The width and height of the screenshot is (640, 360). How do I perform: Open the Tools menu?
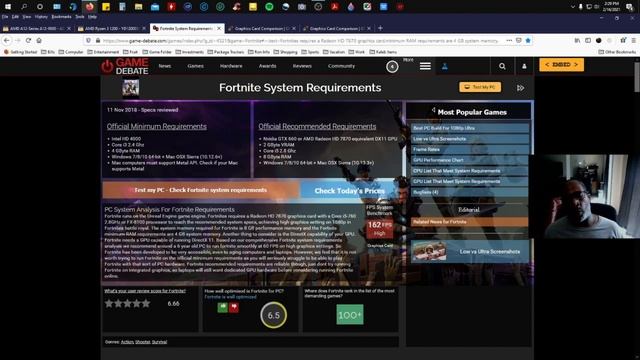tap(80, 17)
